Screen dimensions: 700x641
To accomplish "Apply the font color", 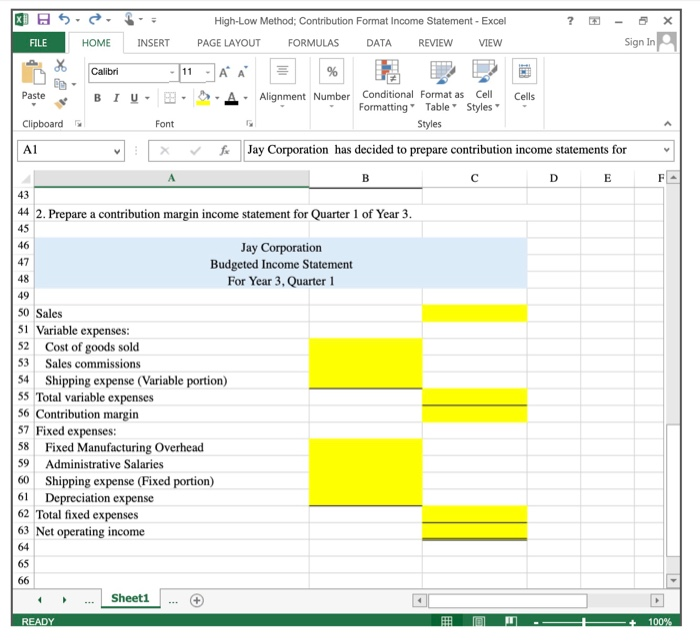I will click(231, 98).
